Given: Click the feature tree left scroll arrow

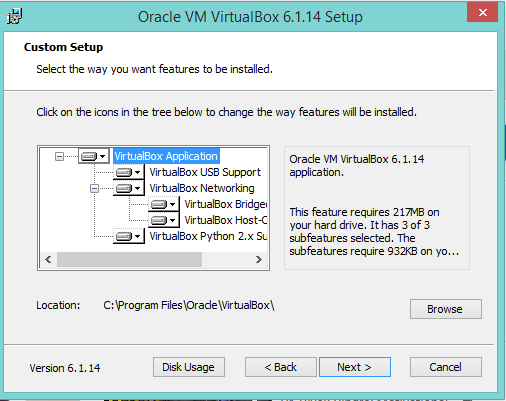Looking at the screenshot, I should pos(48,259).
